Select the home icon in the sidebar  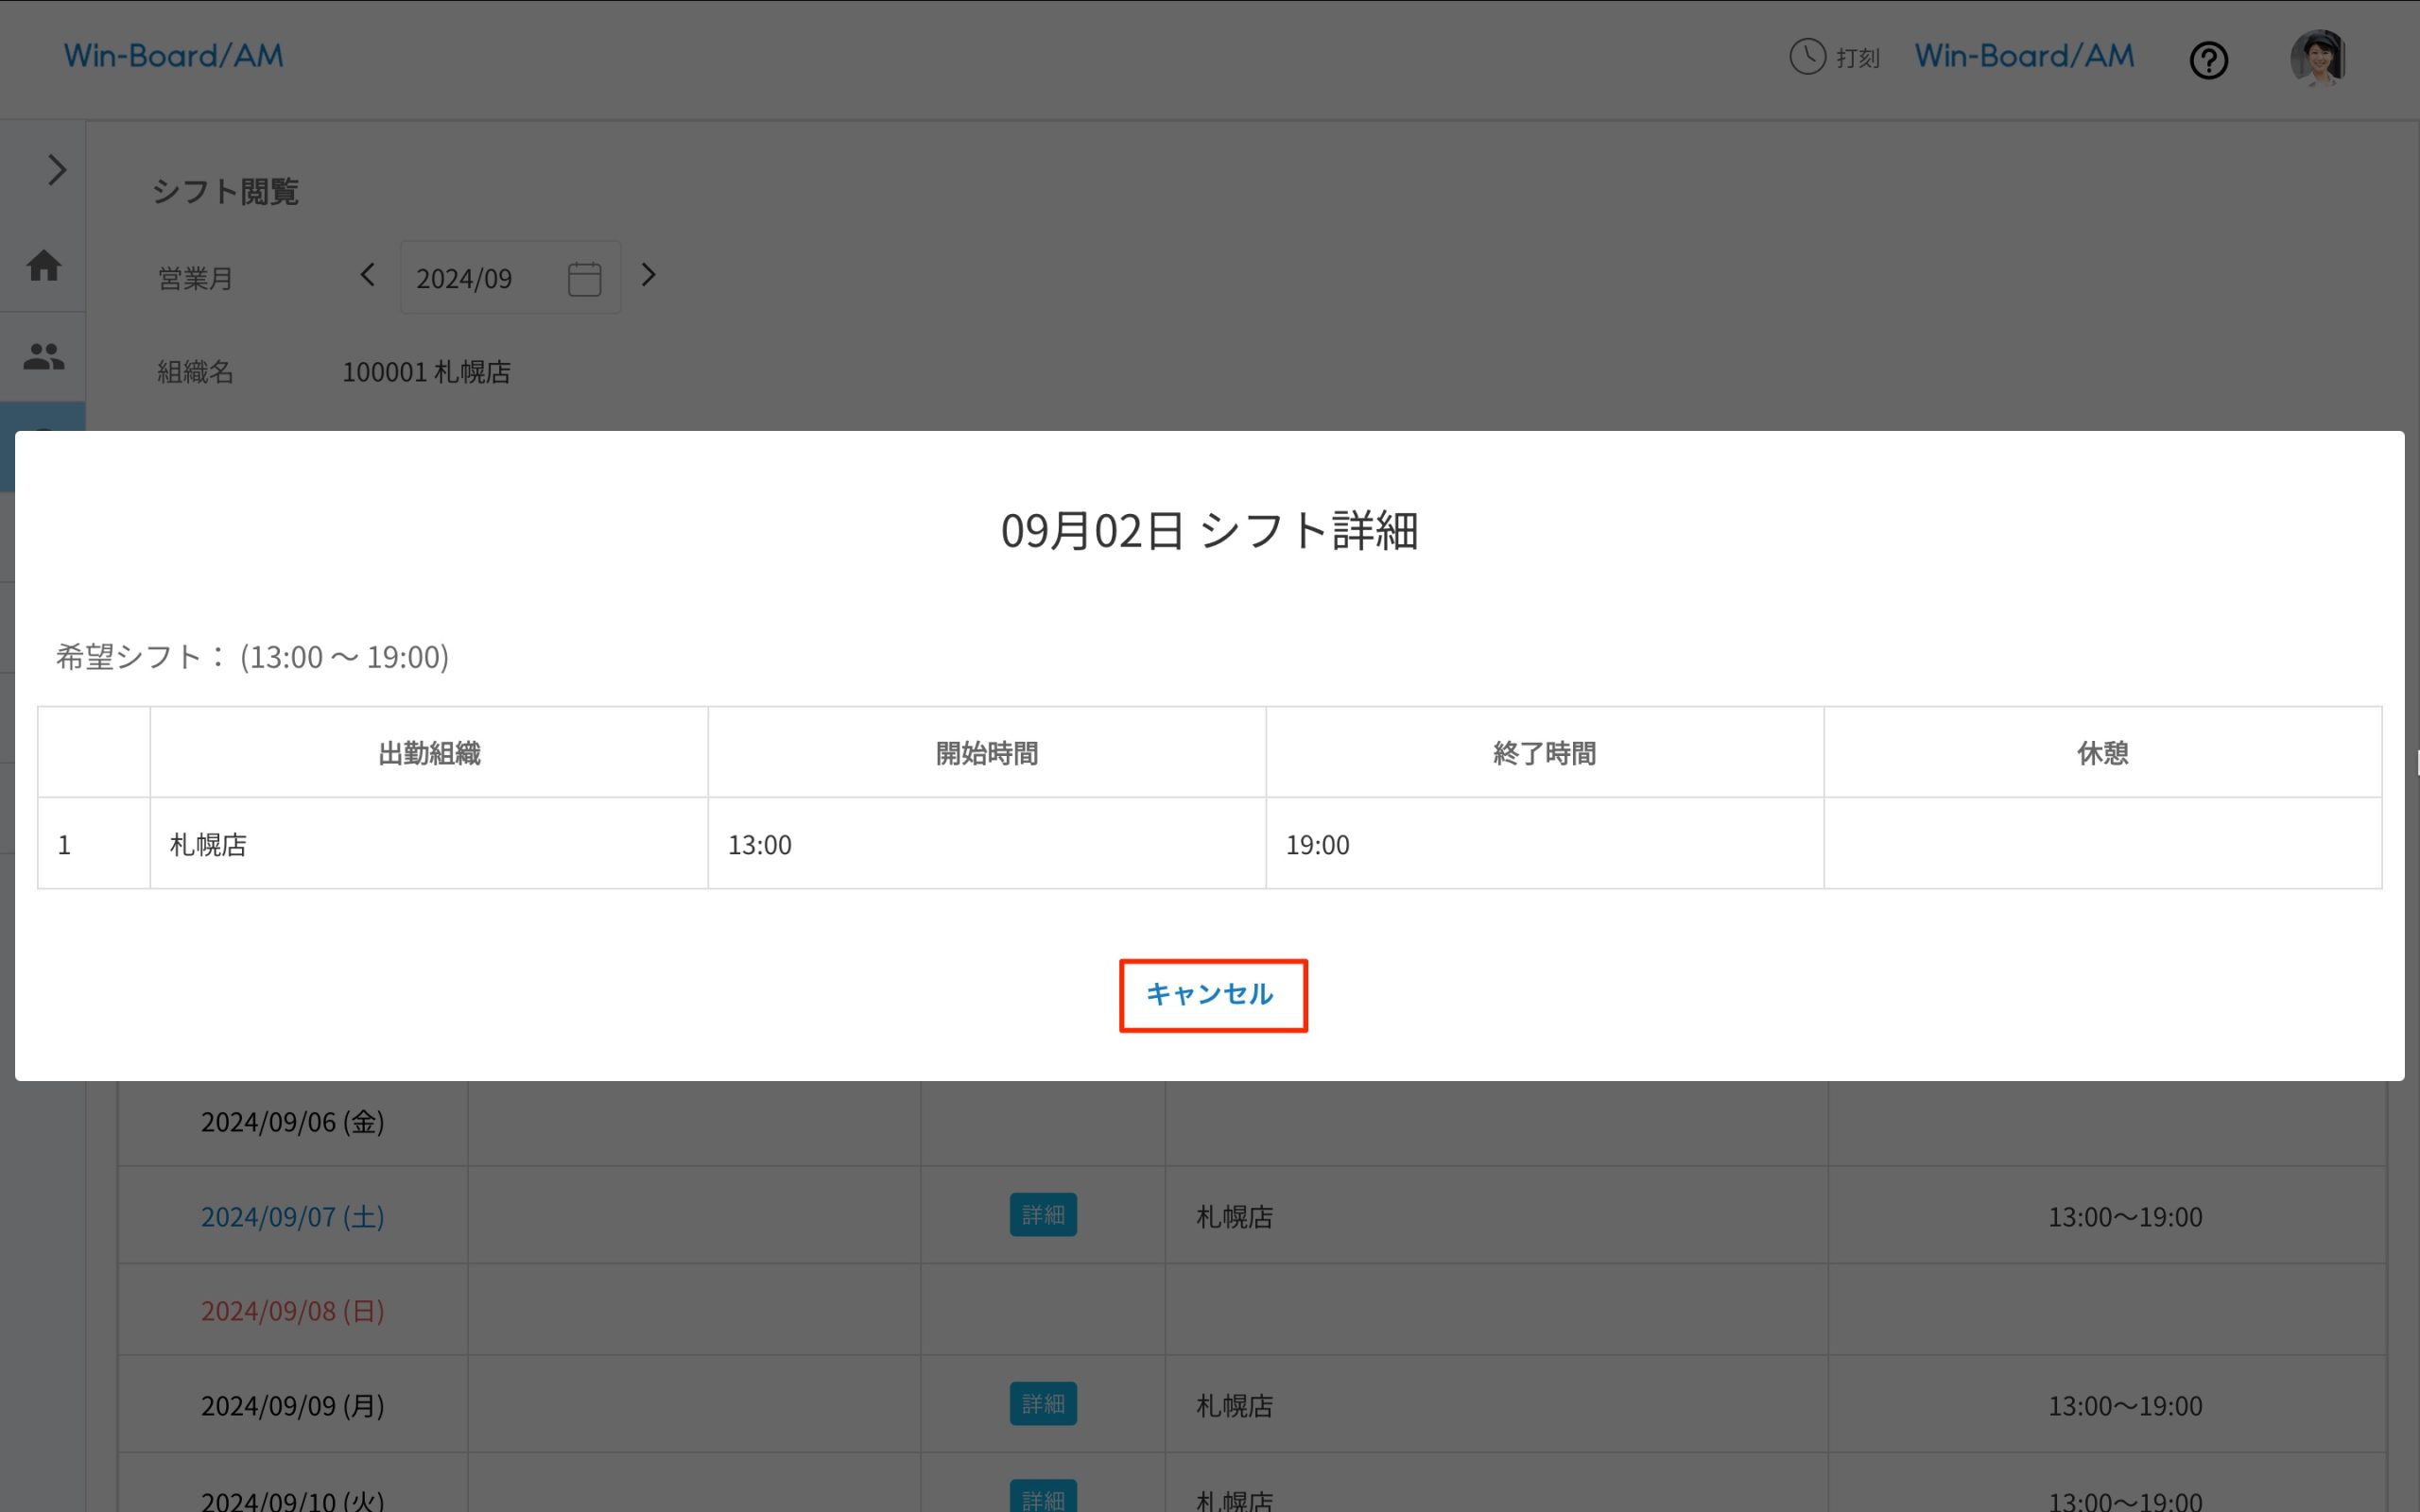[x=44, y=266]
